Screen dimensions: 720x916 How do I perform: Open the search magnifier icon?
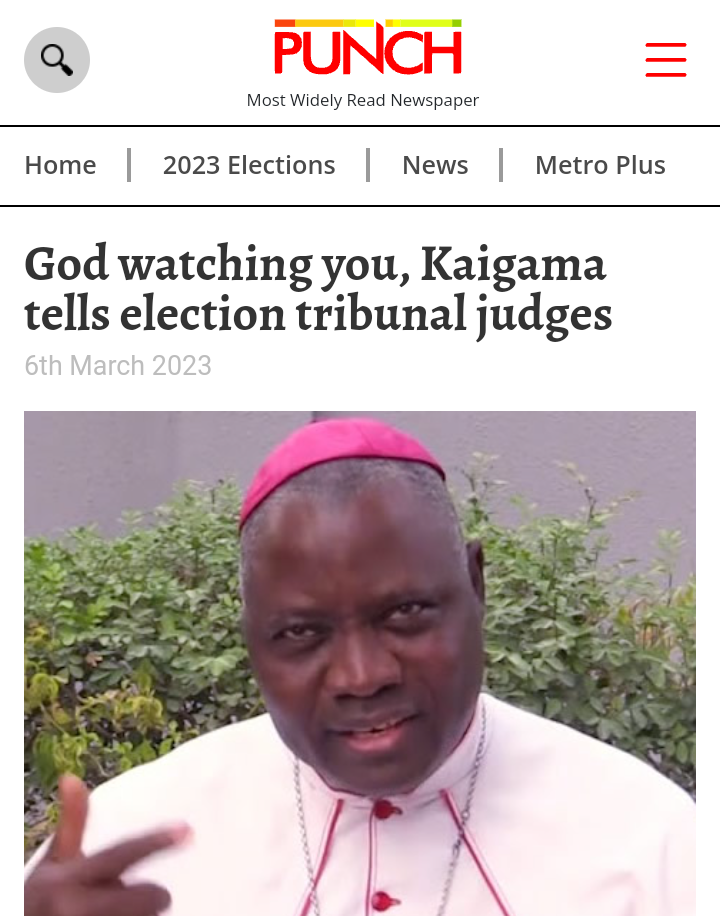(57, 60)
